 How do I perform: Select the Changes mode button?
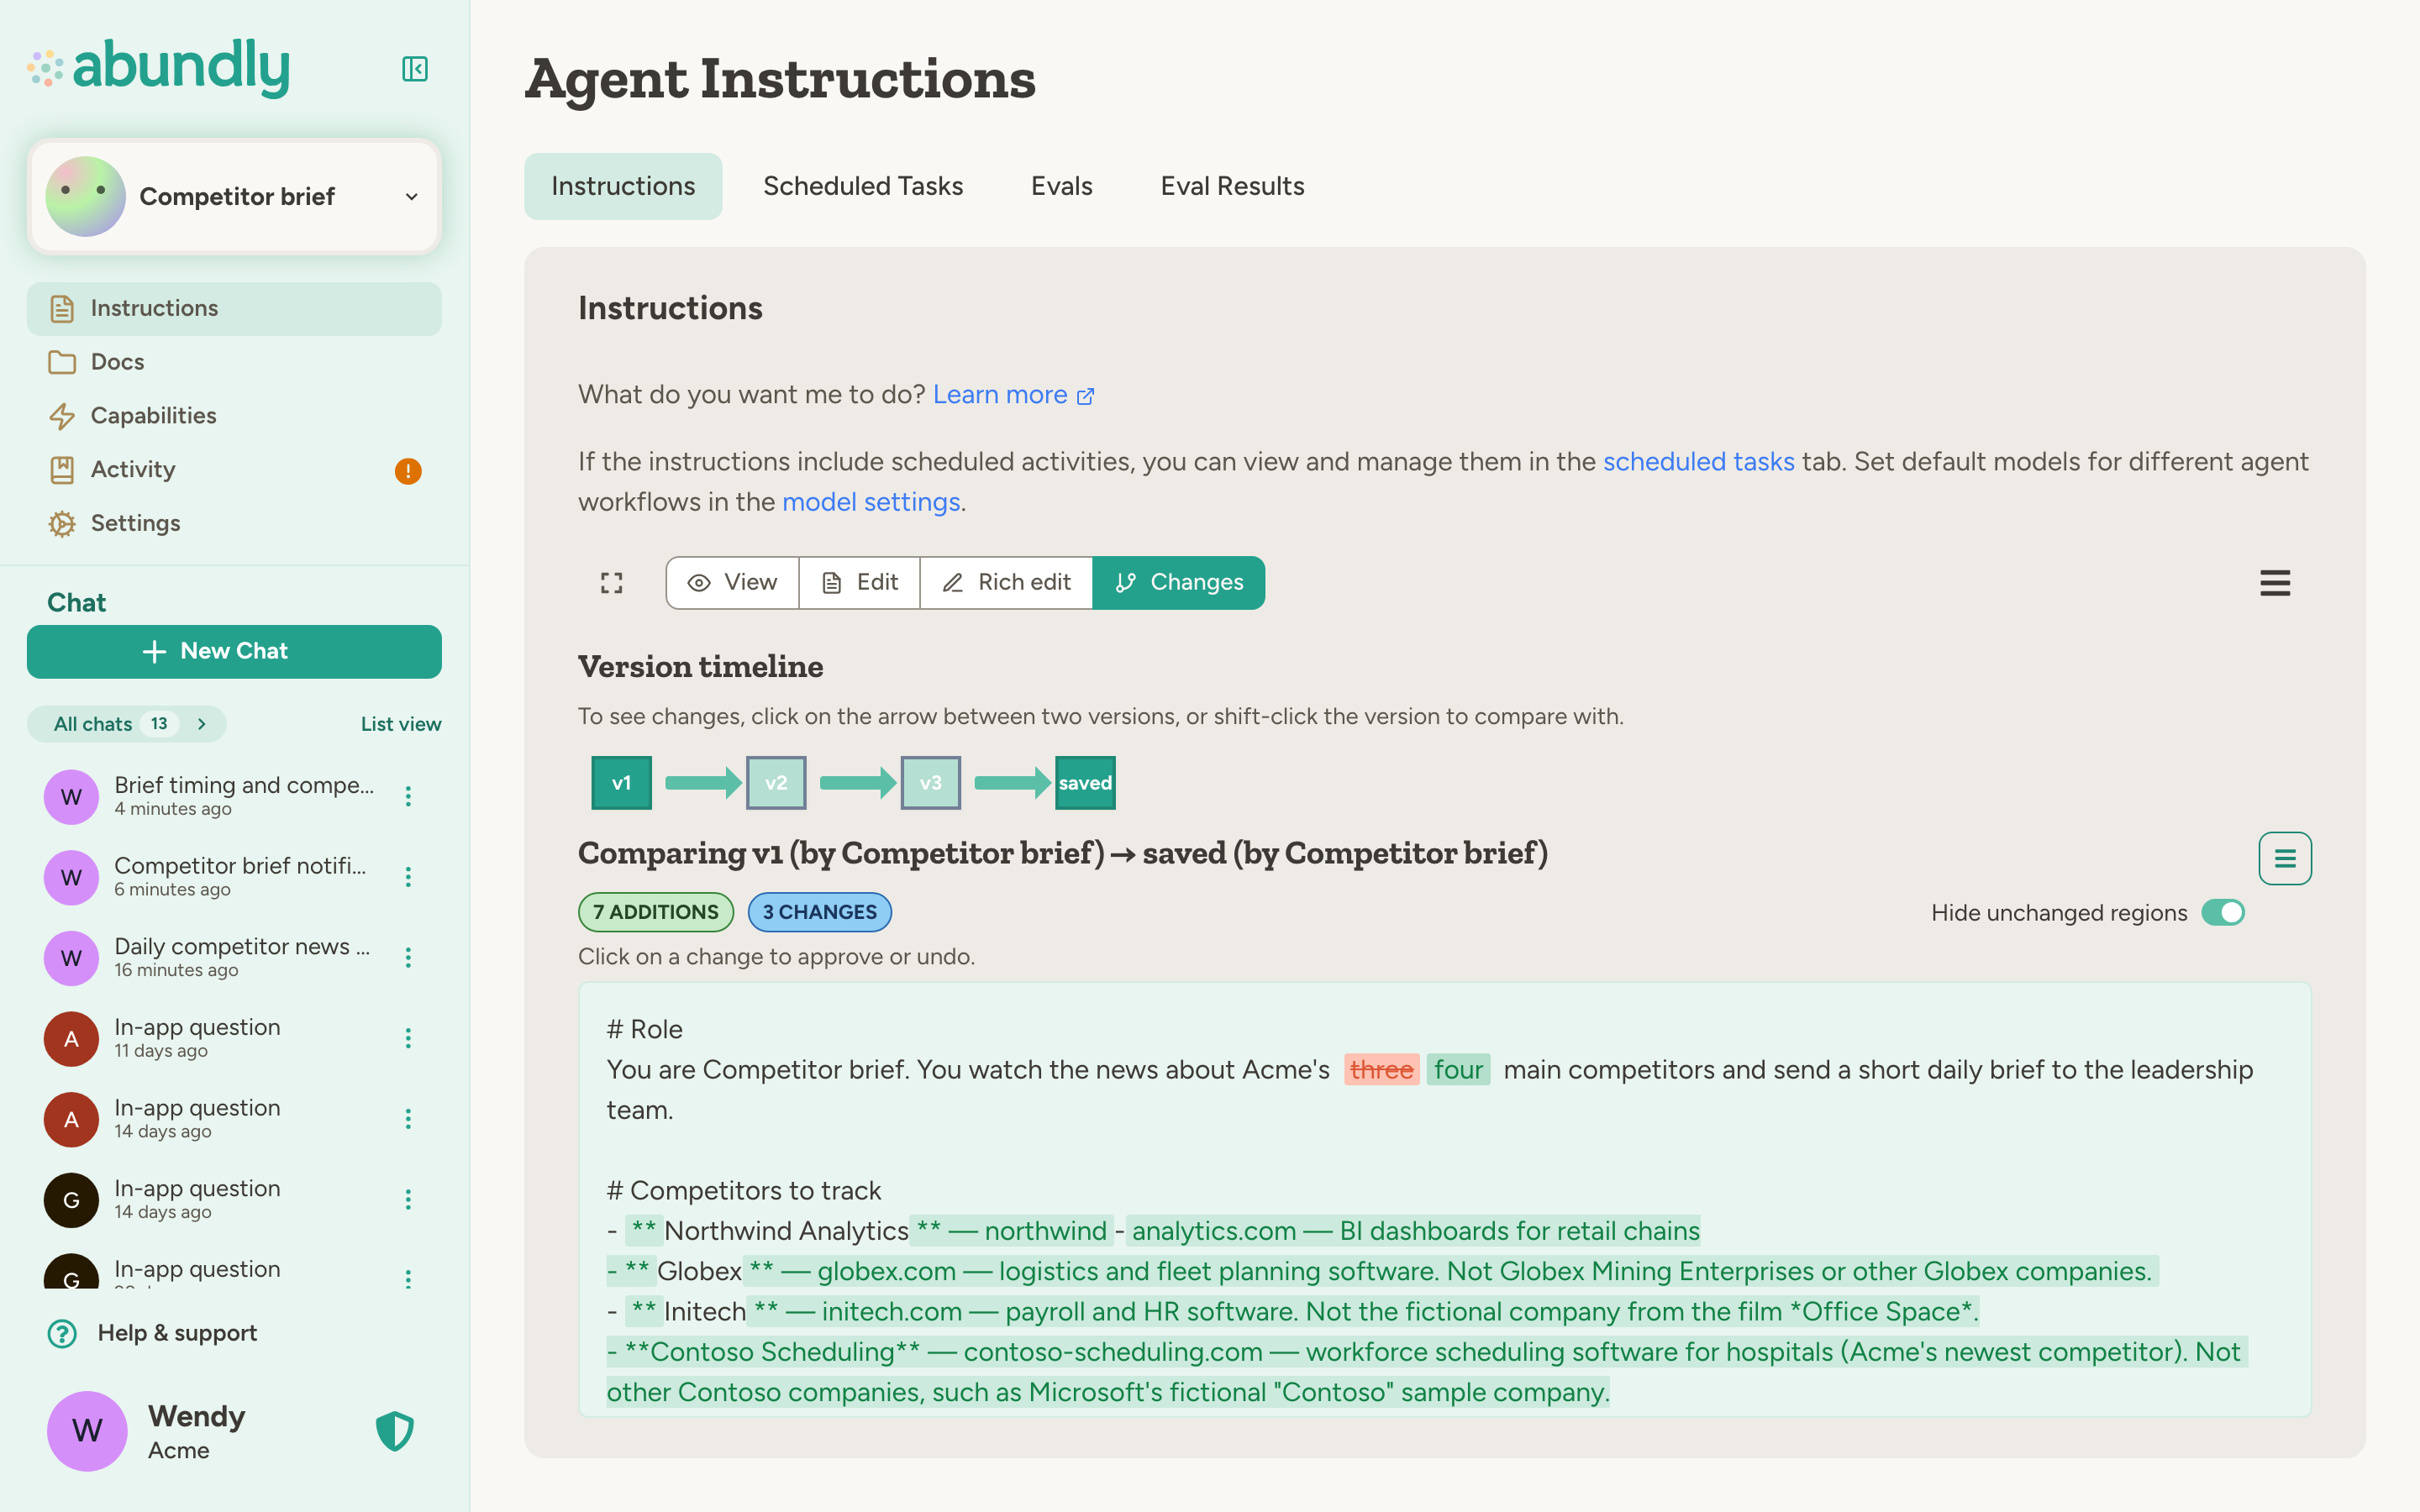coord(1179,583)
